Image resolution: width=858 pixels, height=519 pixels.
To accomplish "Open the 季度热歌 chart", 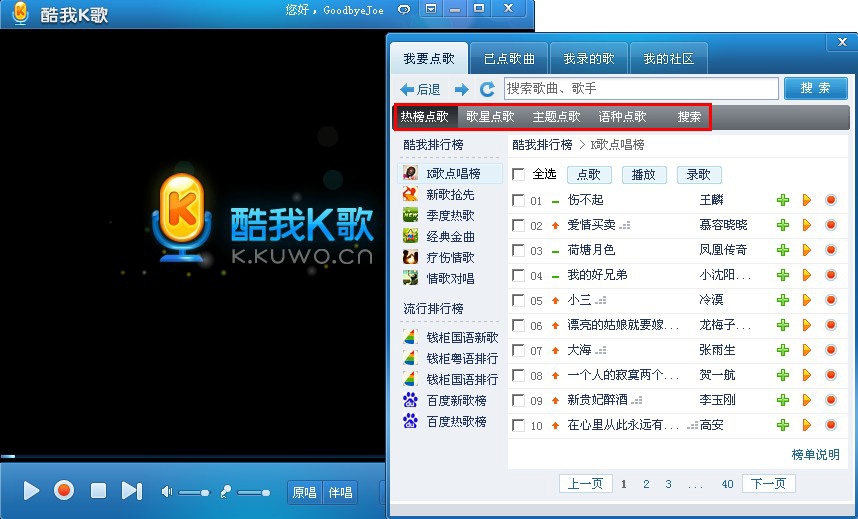I will coord(450,216).
